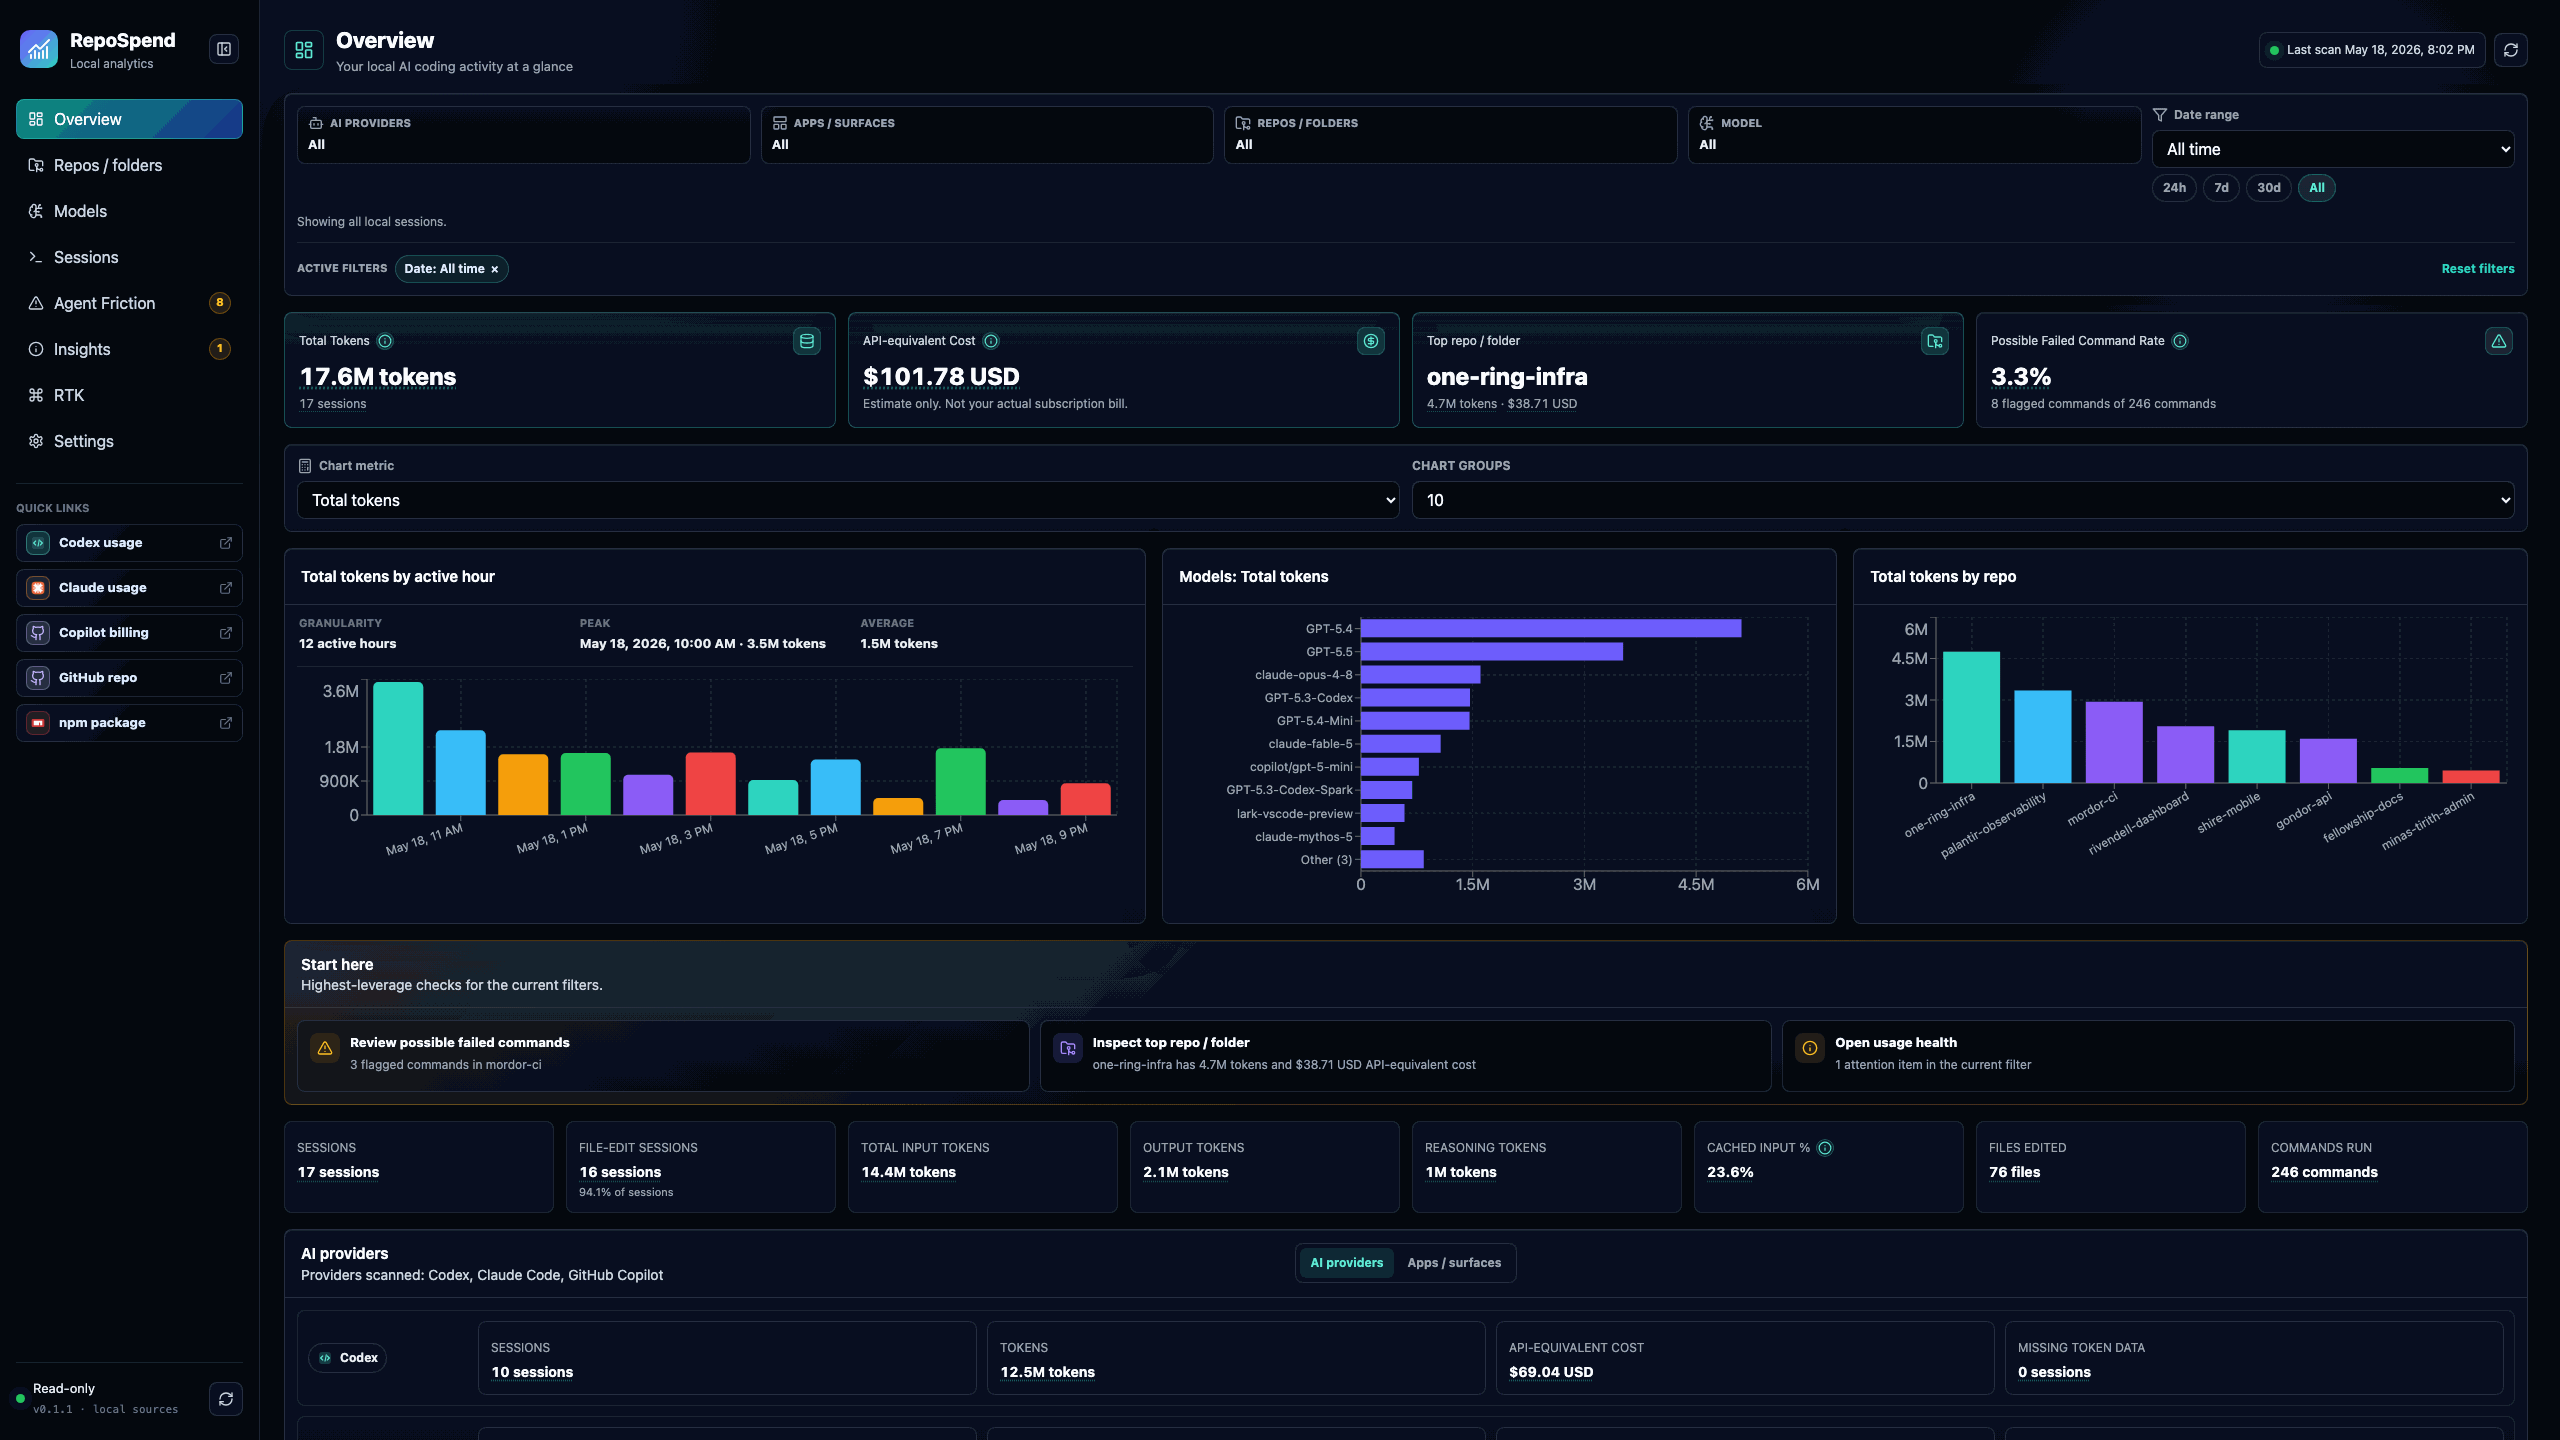Open the Open usage health card
Image resolution: width=2560 pixels, height=1440 pixels.
2148,1055
